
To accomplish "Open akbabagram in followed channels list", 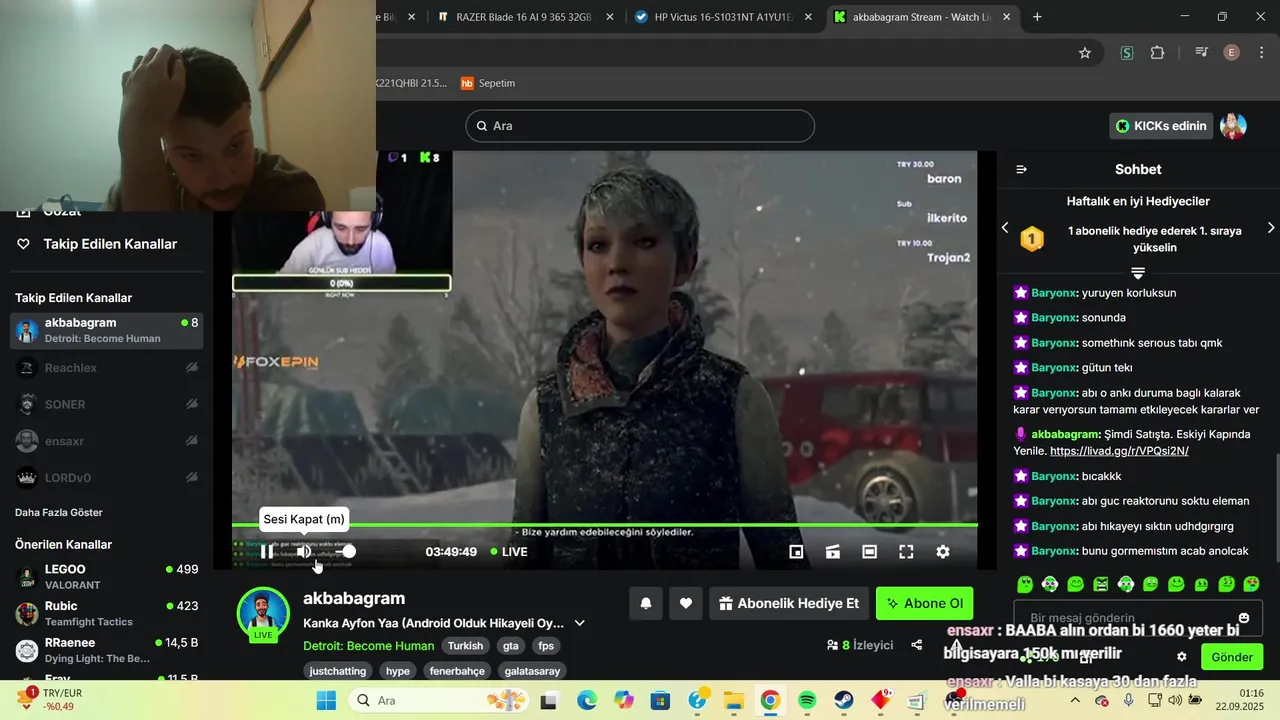I will 107,330.
